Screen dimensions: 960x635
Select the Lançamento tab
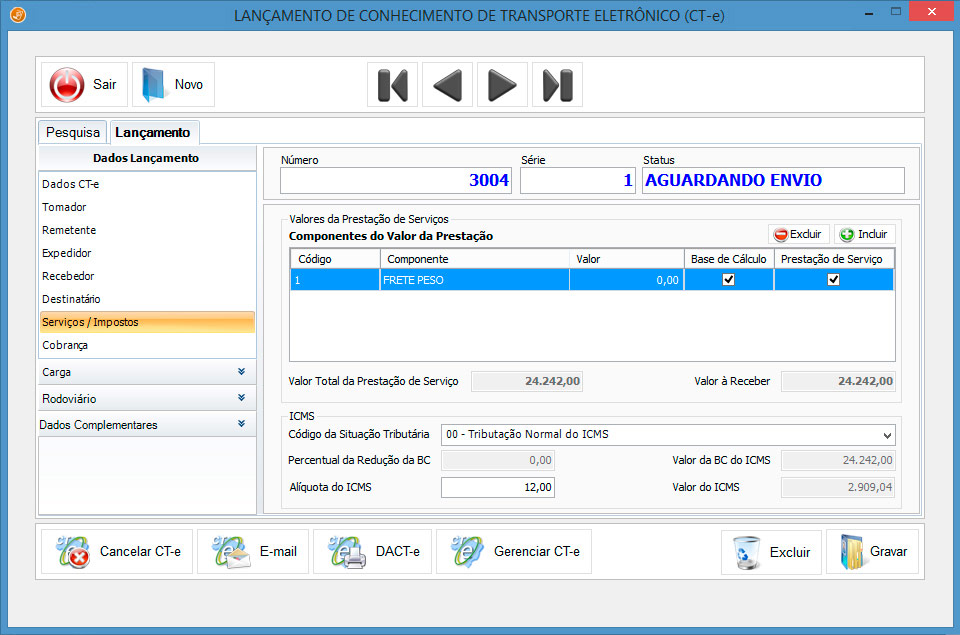click(x=153, y=132)
